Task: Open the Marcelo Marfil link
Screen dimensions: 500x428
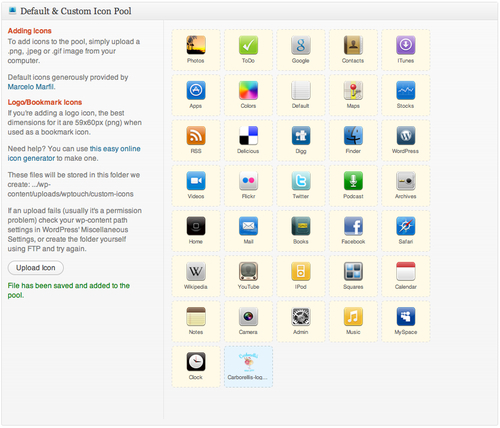Action: point(31,87)
